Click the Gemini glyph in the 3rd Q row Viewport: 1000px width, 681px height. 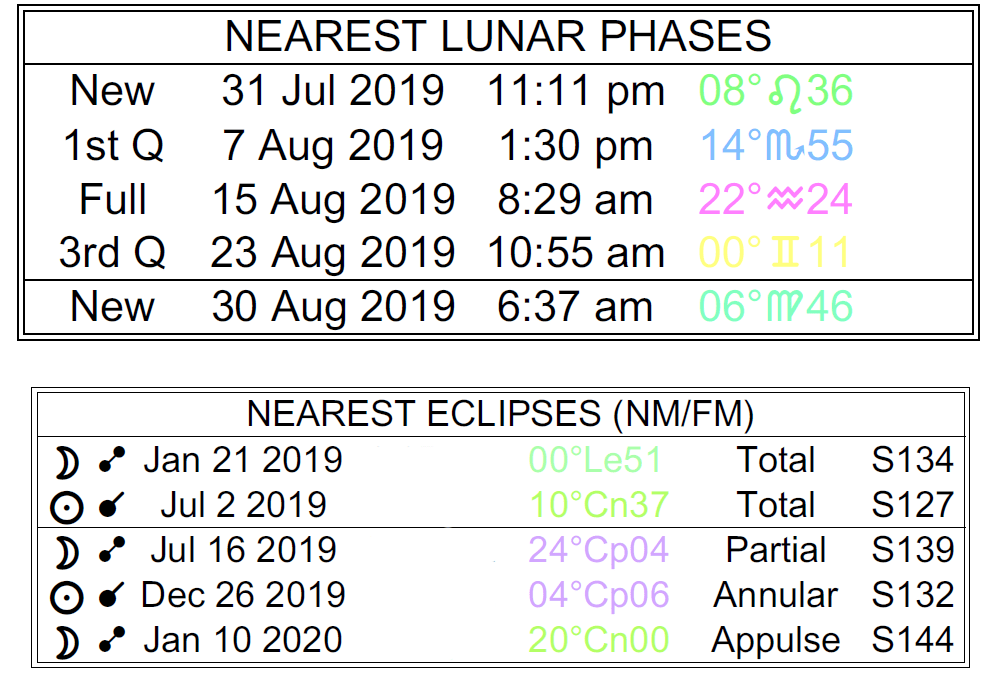click(x=787, y=253)
